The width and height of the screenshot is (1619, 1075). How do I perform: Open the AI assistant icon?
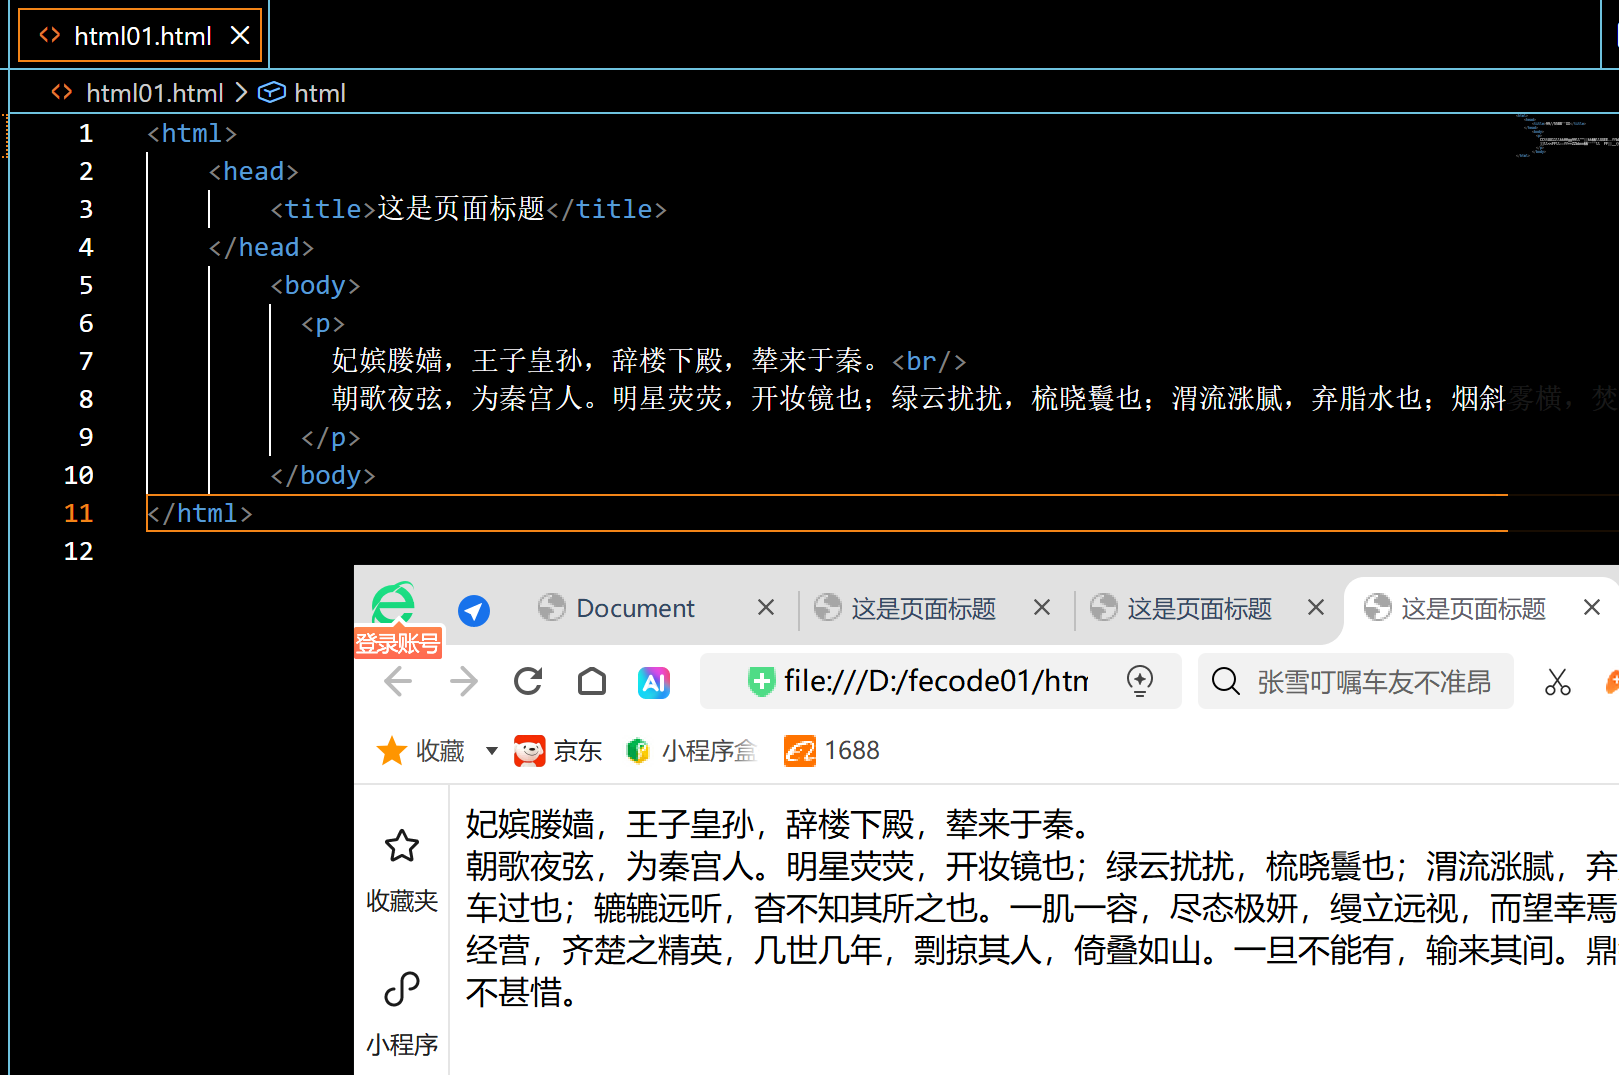point(654,683)
